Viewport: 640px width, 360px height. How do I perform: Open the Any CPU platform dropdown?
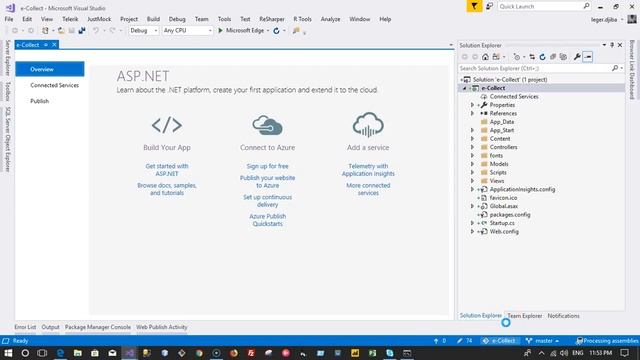(187, 31)
